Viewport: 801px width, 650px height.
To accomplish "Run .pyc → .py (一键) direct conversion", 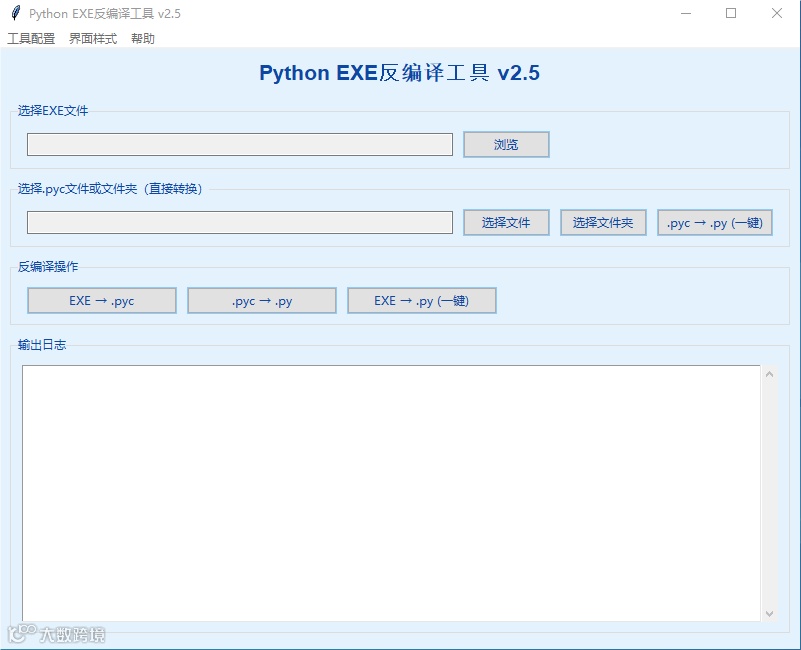I will click(715, 223).
